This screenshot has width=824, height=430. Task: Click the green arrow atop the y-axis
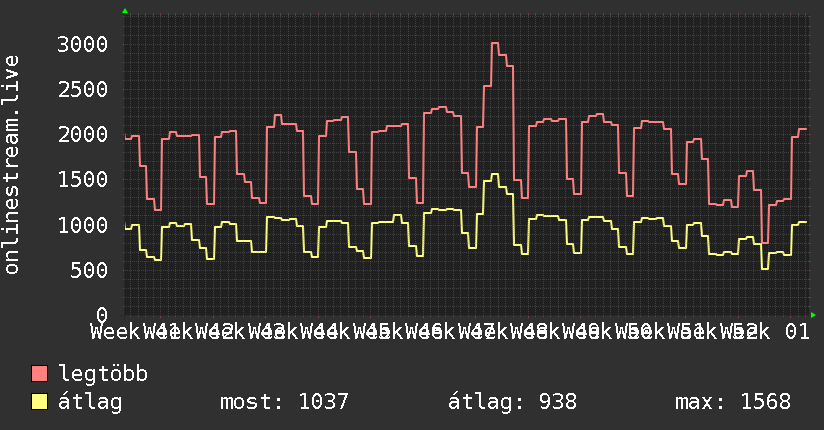(x=125, y=11)
